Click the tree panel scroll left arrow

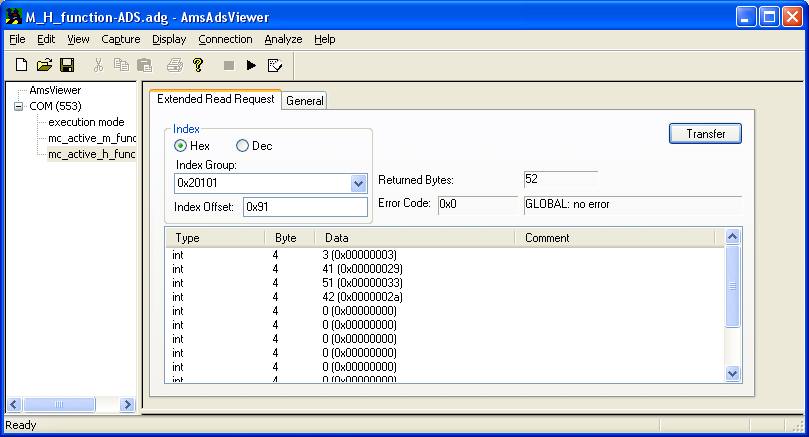coord(14,404)
